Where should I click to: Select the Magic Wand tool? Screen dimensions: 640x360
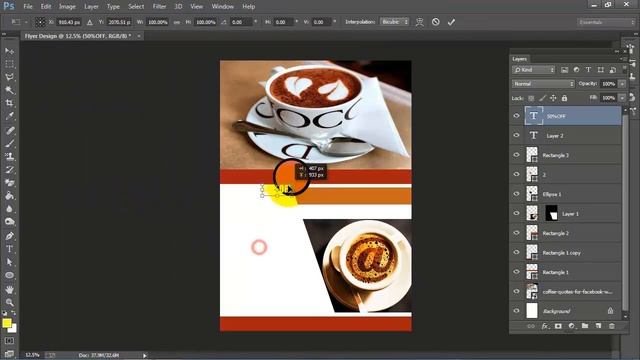click(9, 90)
